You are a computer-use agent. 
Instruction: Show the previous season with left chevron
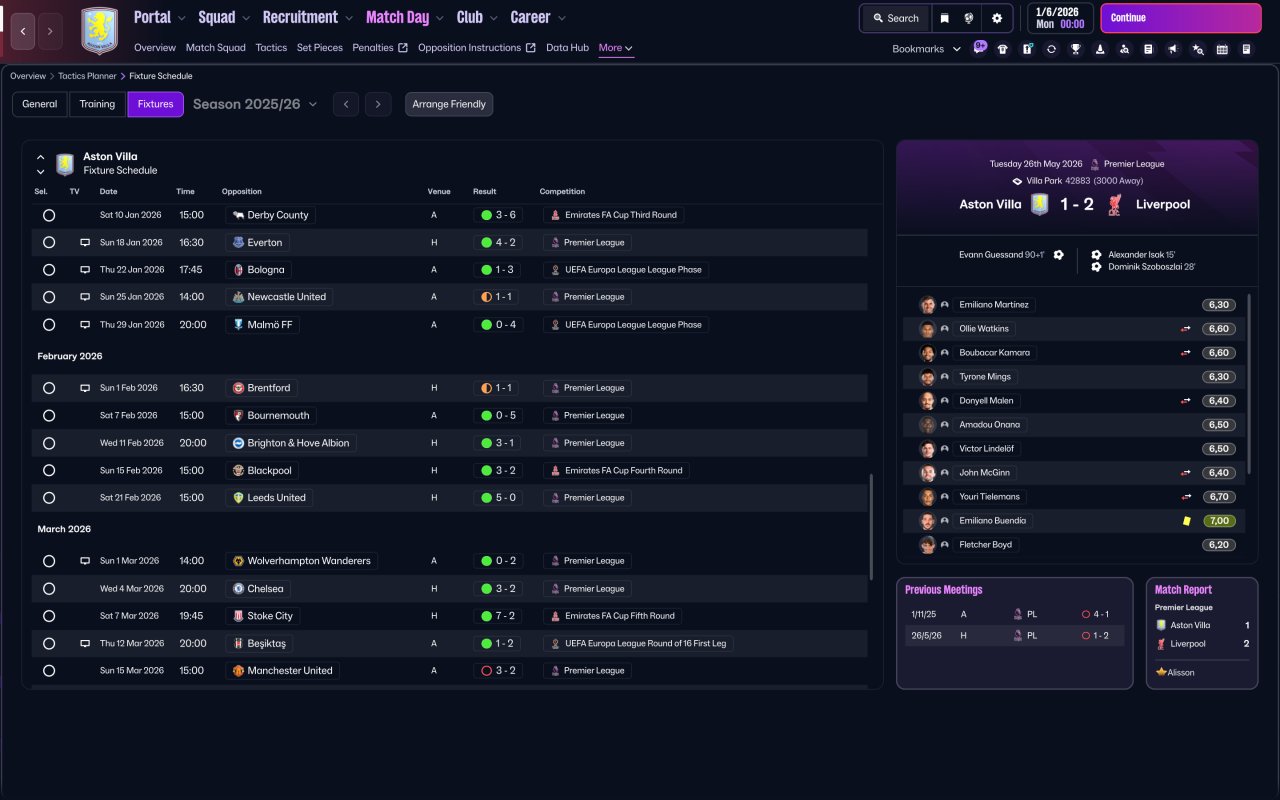click(346, 104)
